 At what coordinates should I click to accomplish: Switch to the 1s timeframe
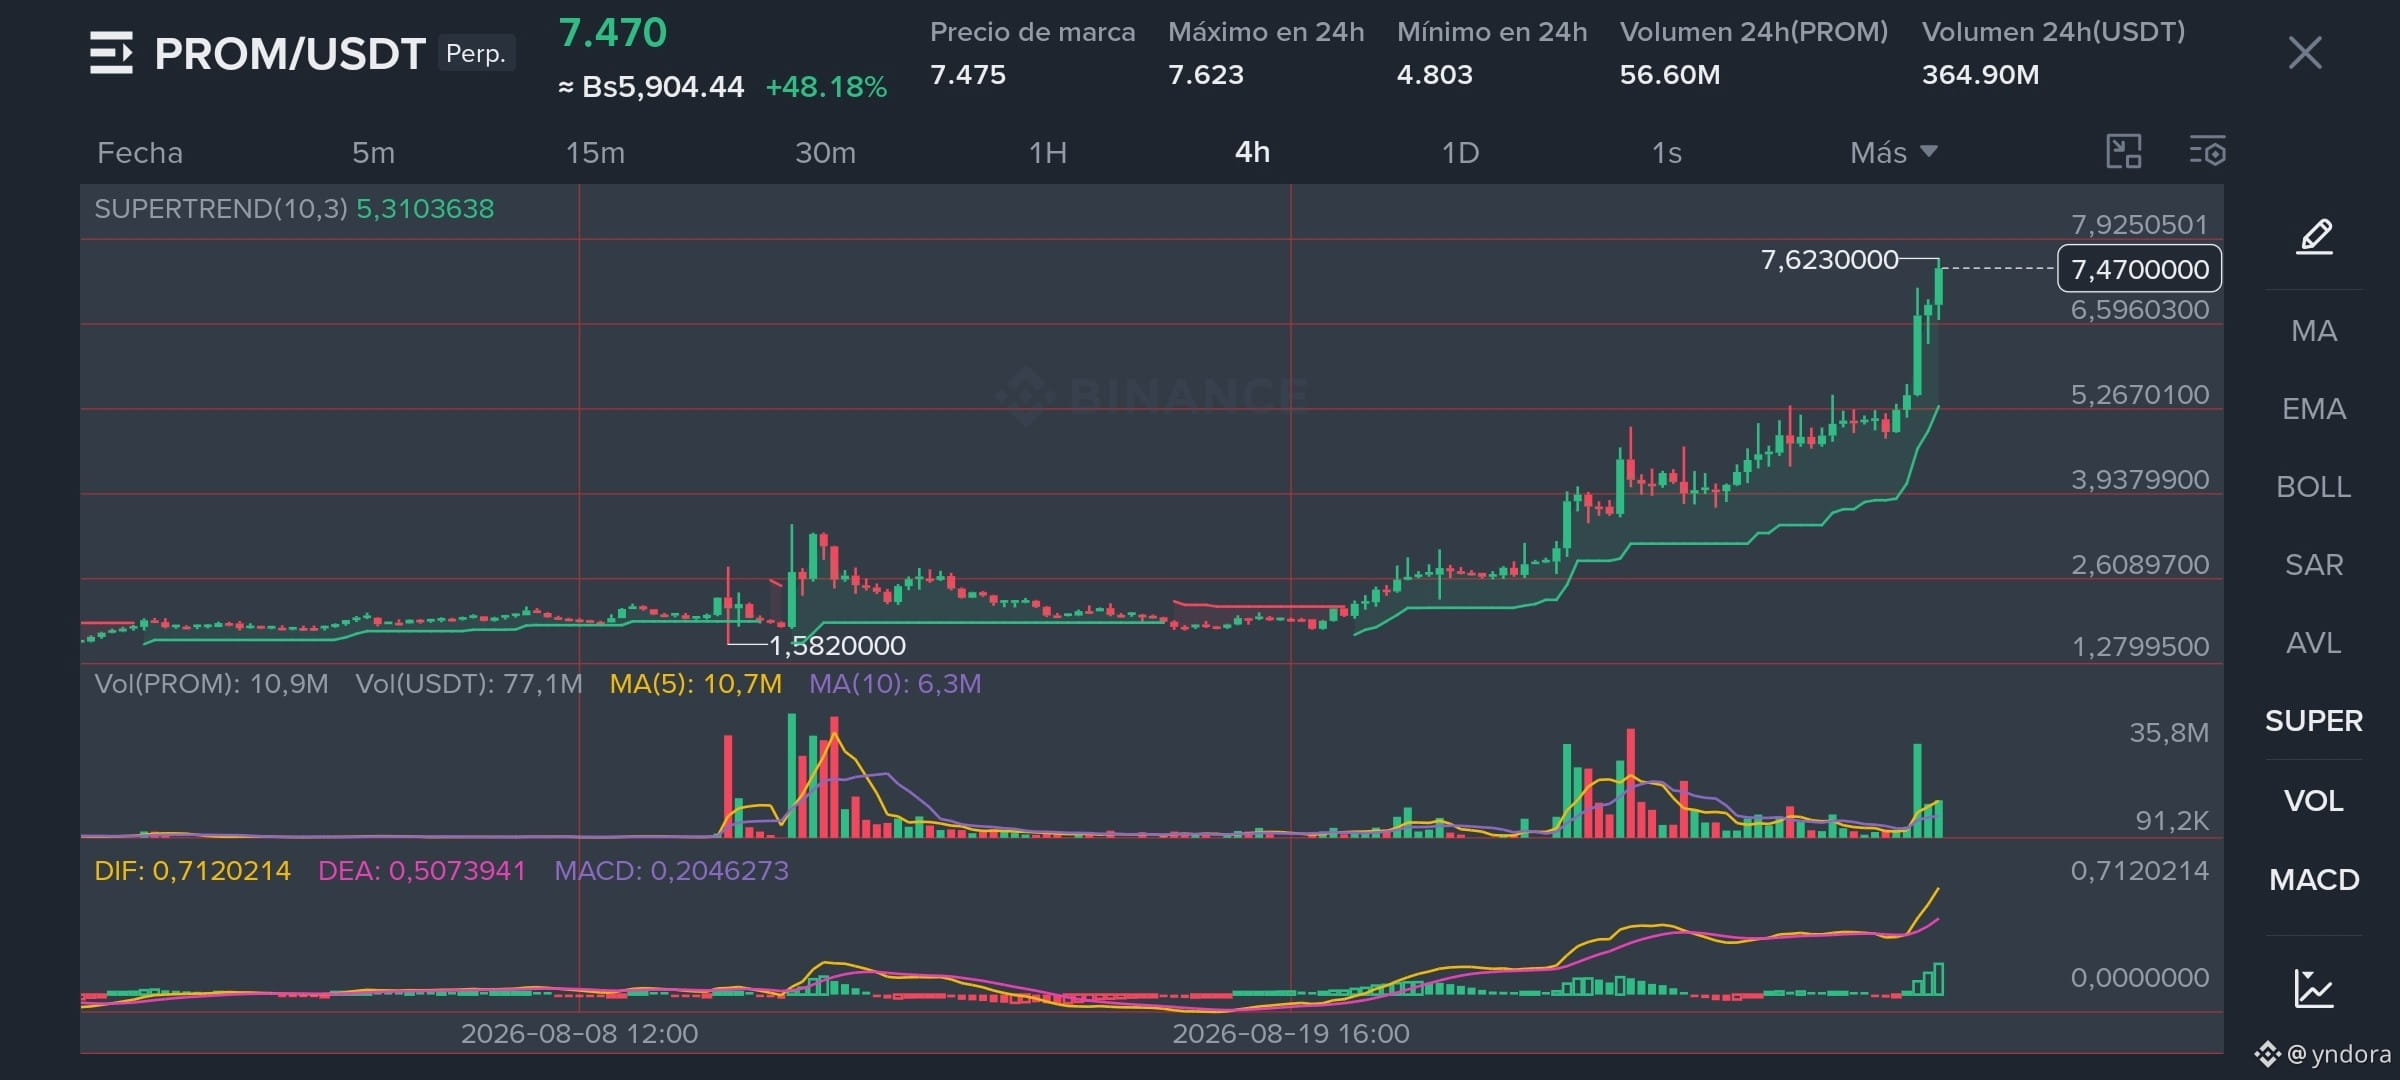tap(1666, 152)
